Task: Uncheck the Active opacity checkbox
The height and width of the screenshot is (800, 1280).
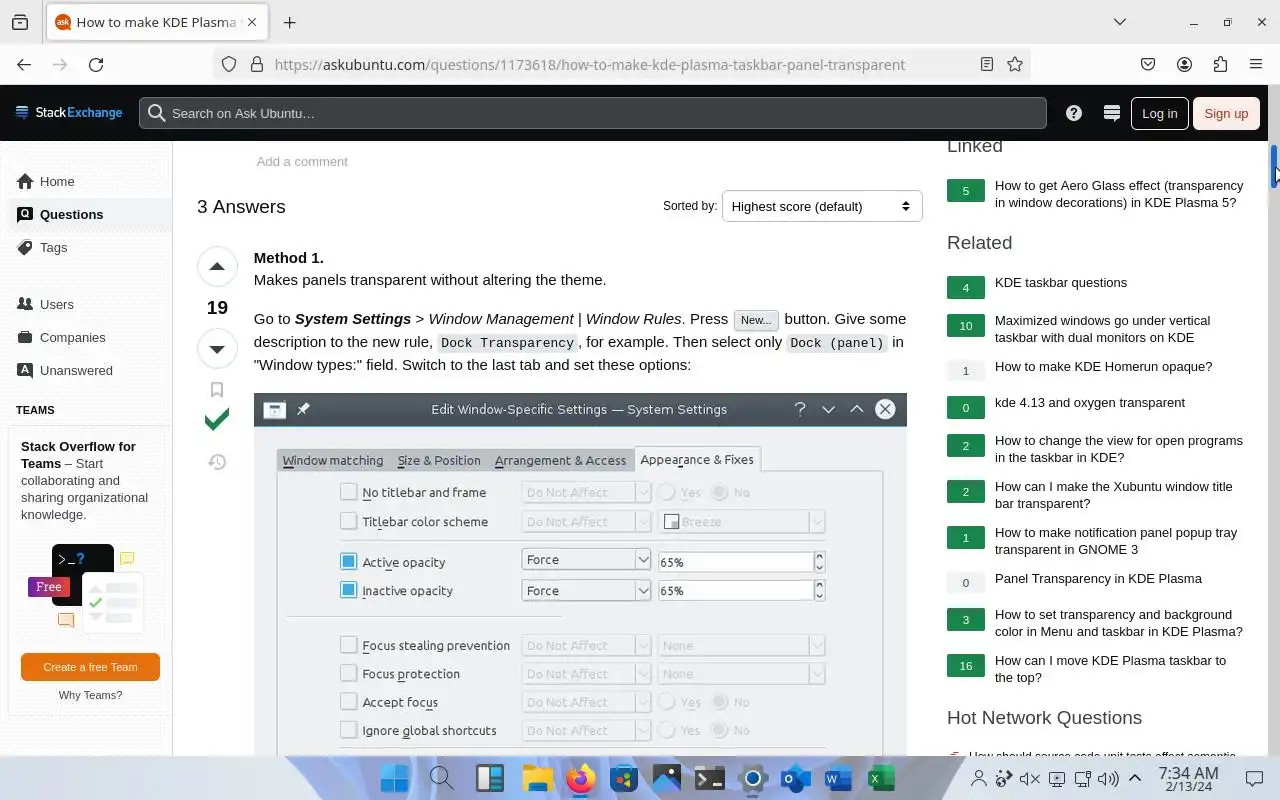Action: point(348,562)
